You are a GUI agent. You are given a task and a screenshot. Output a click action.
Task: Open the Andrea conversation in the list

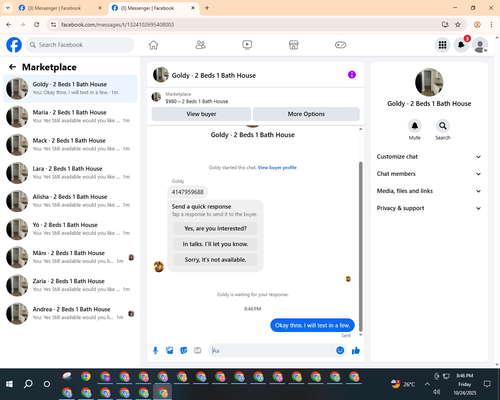[x=70, y=313]
